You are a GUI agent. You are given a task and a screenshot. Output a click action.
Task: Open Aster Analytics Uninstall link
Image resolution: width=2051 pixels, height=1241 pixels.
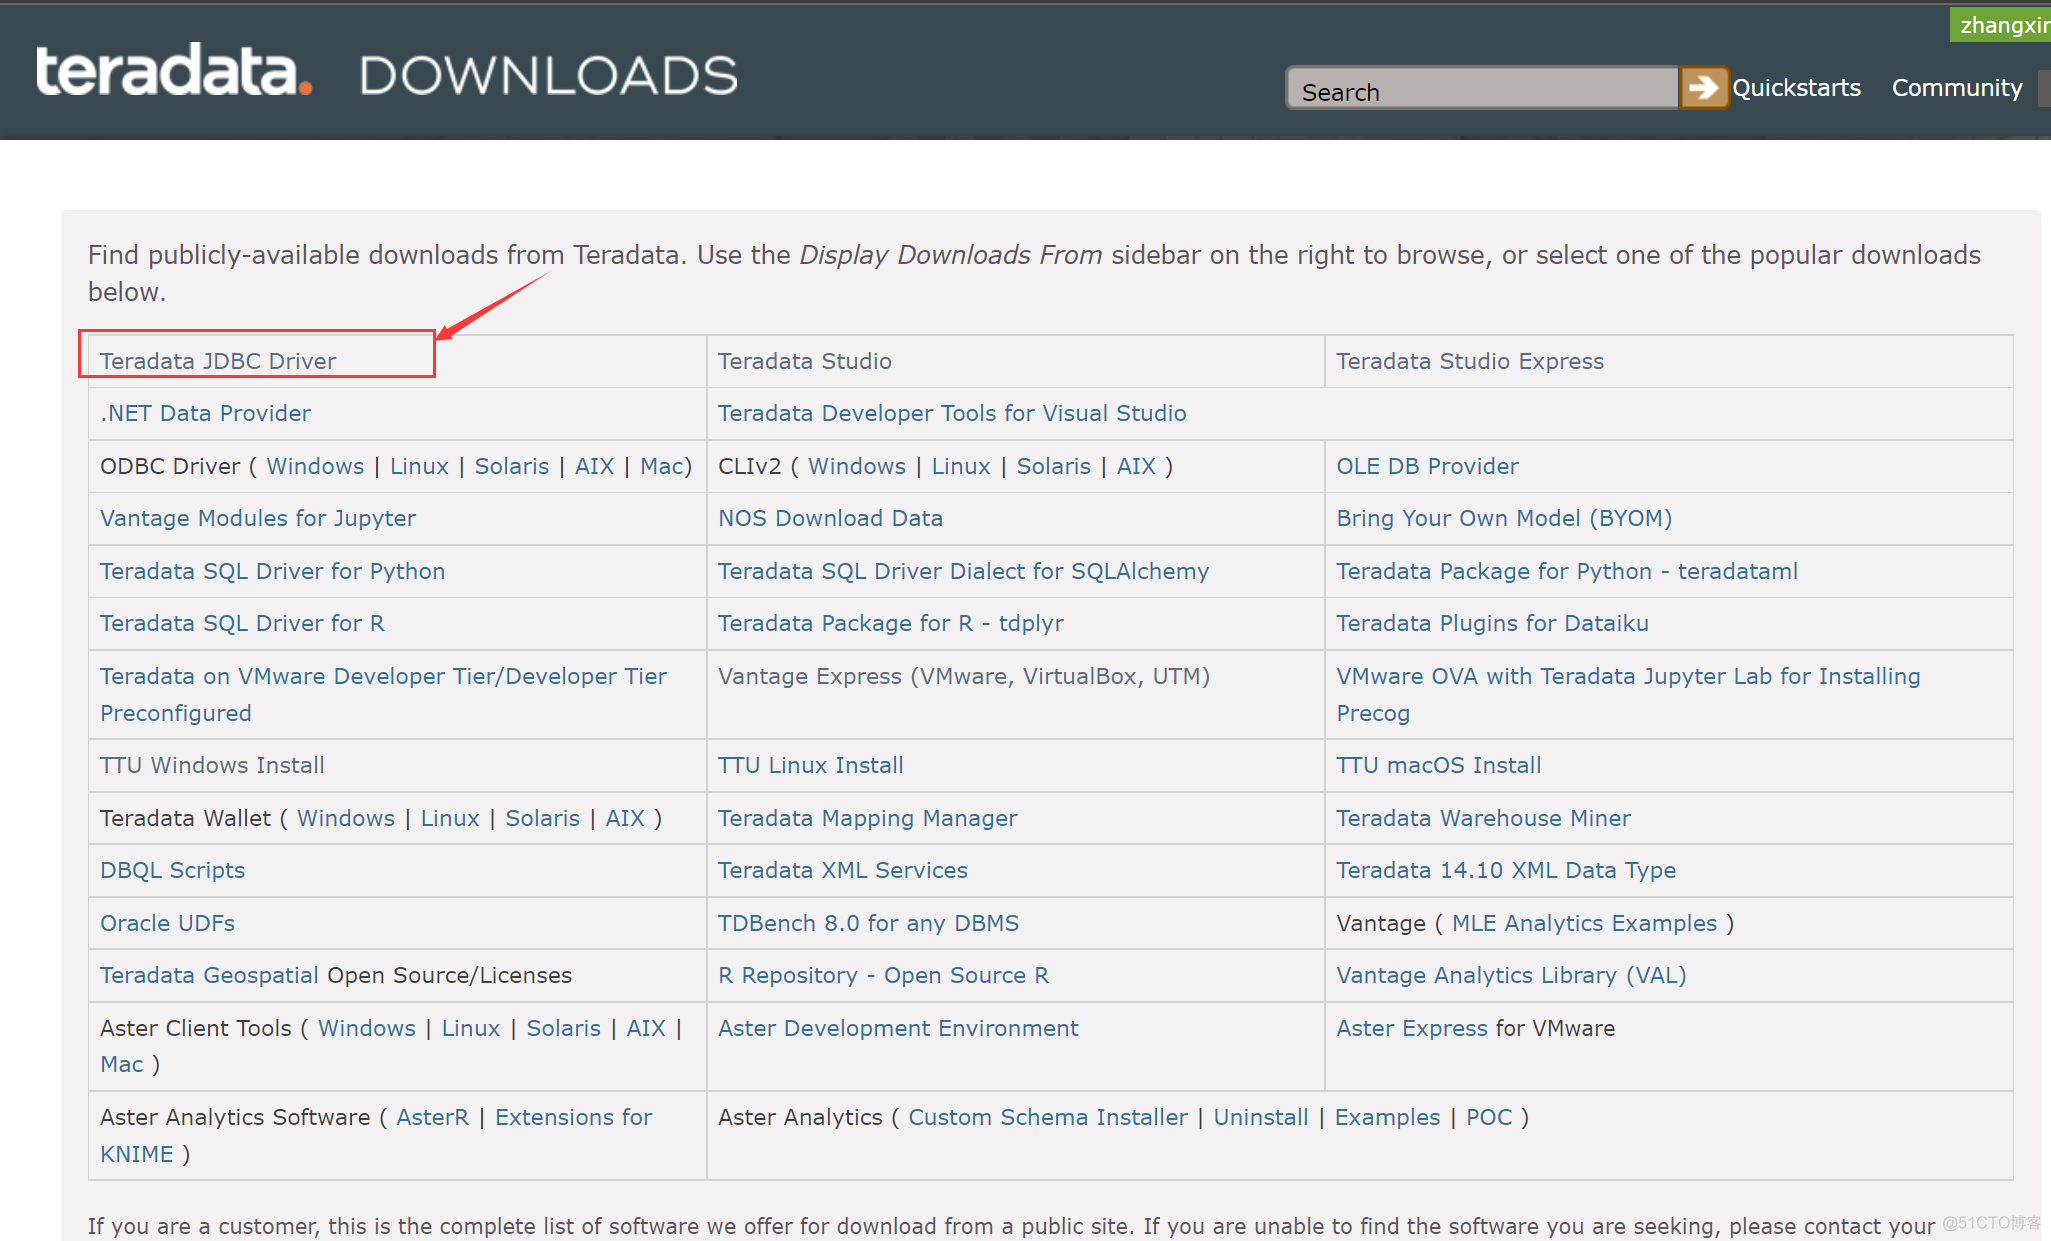(1261, 1117)
